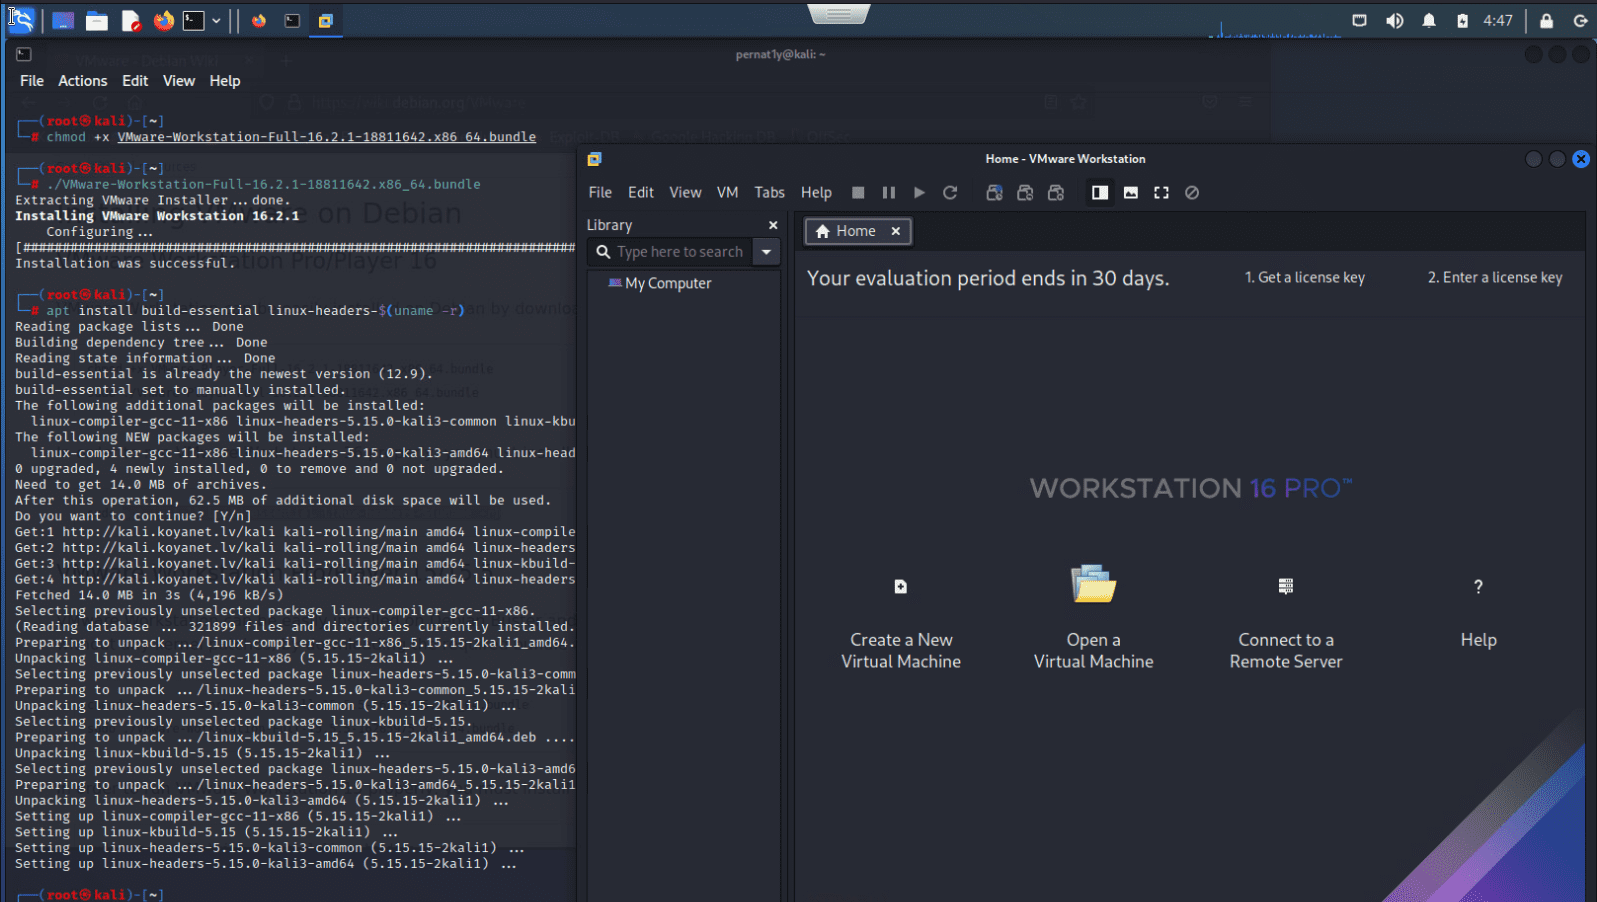Click the Library search input field
Image resolution: width=1597 pixels, height=902 pixels.
(679, 252)
